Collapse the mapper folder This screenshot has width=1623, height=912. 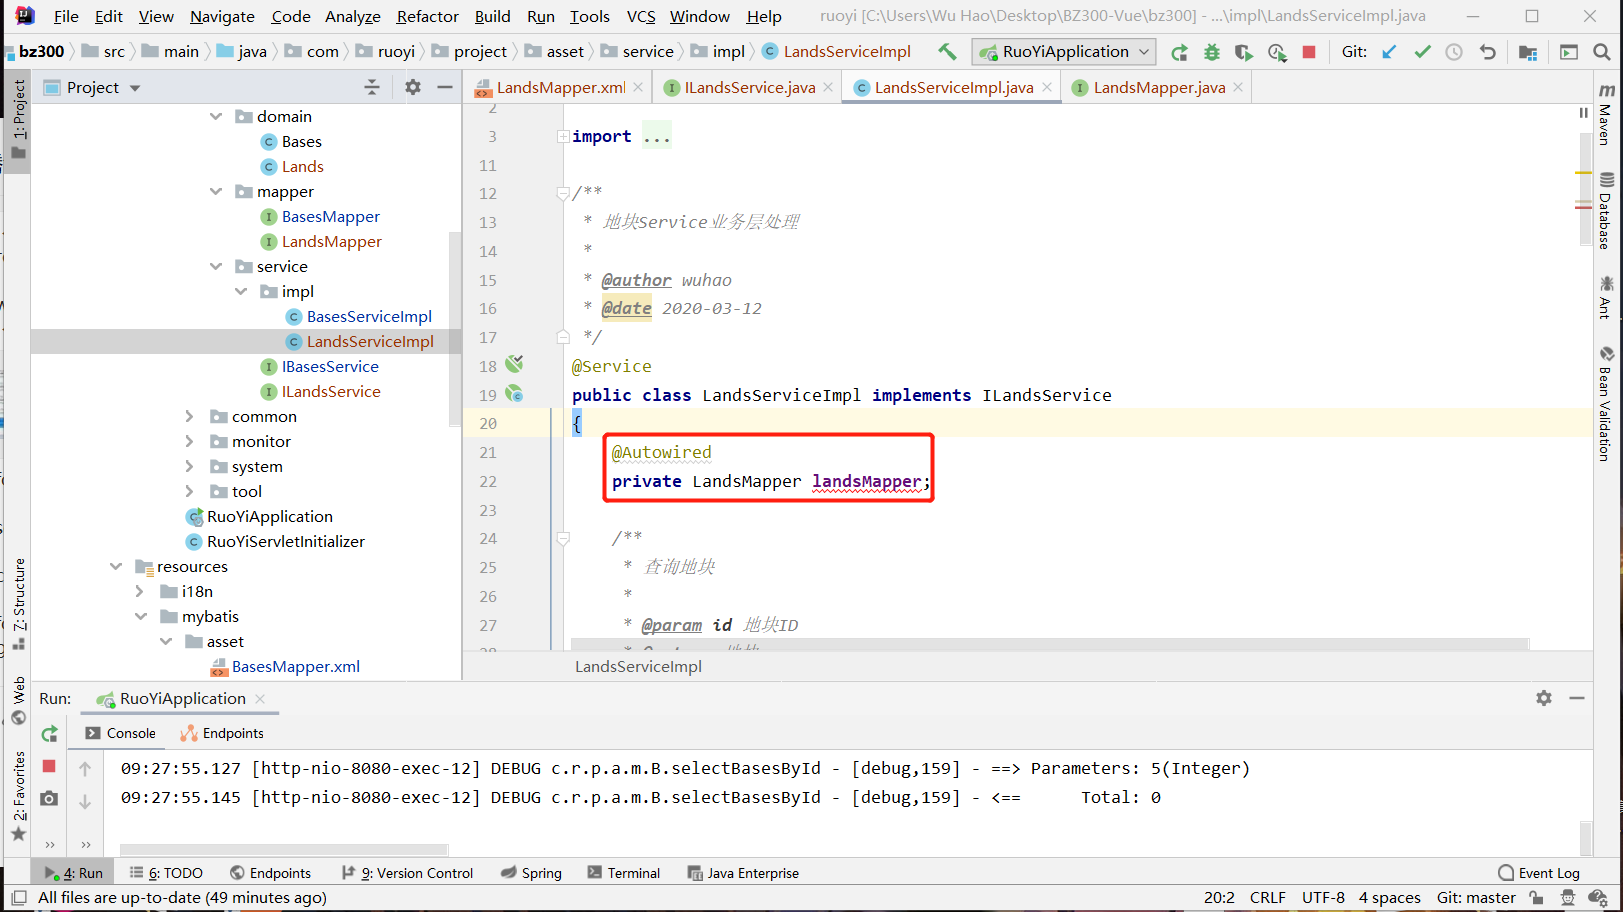[215, 191]
